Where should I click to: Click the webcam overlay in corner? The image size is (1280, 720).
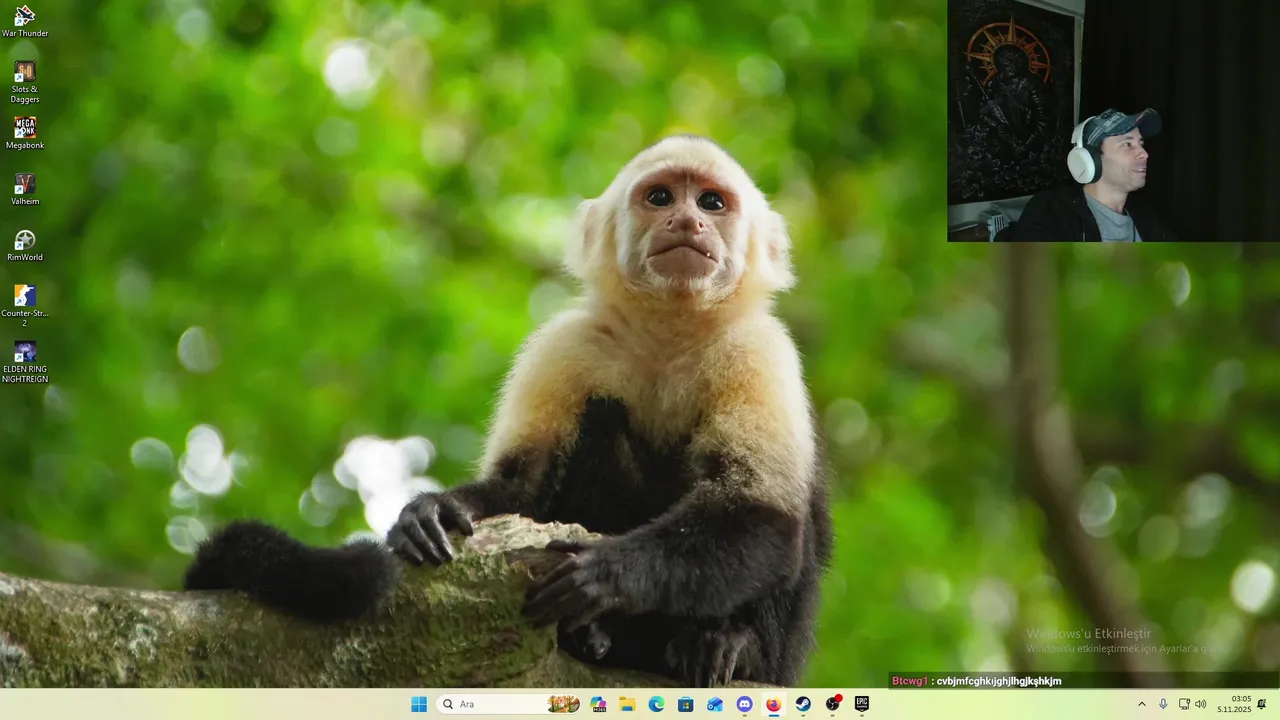1114,121
